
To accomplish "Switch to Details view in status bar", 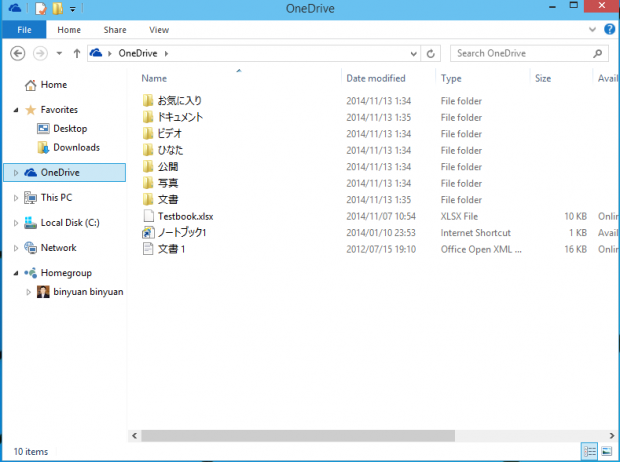I will [590, 451].
